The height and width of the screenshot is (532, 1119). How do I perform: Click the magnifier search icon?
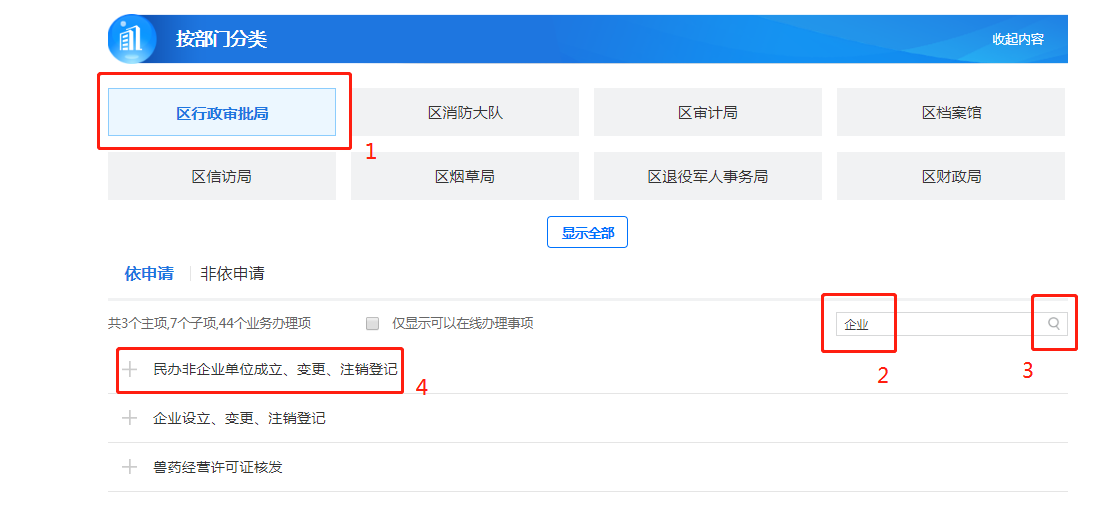click(x=1053, y=324)
